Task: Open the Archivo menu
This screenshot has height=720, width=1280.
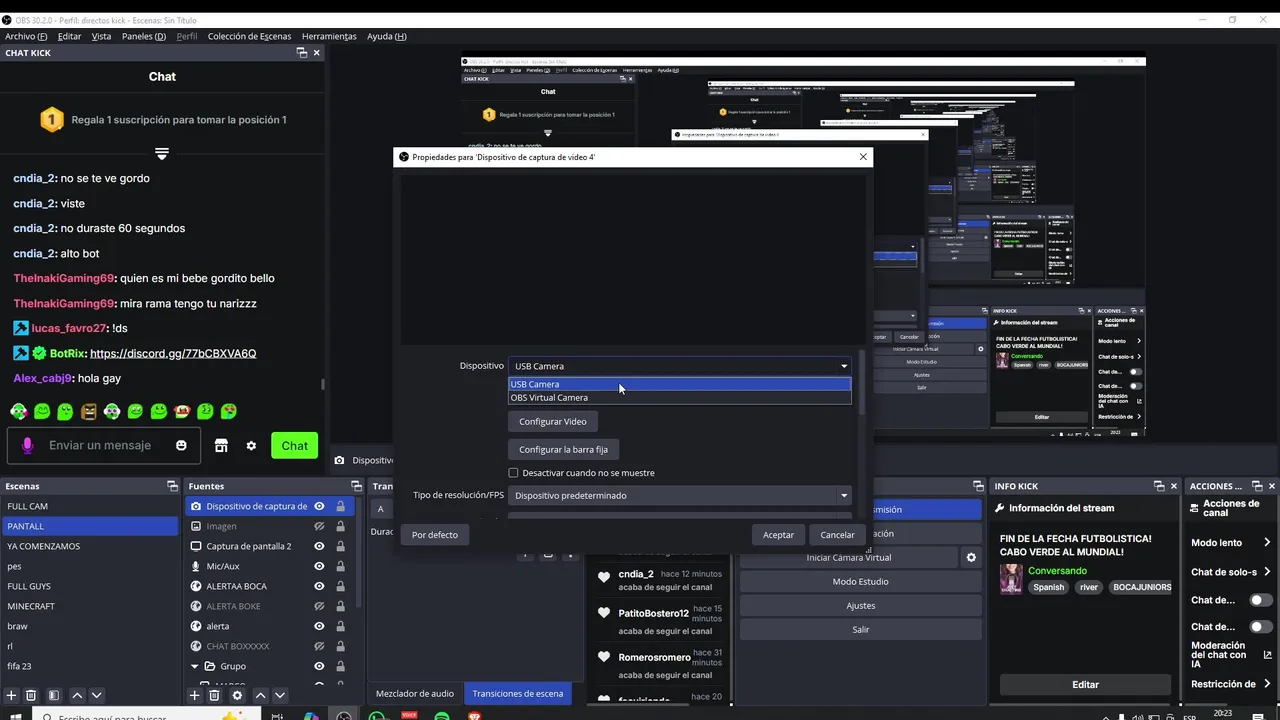Action: 26,36
